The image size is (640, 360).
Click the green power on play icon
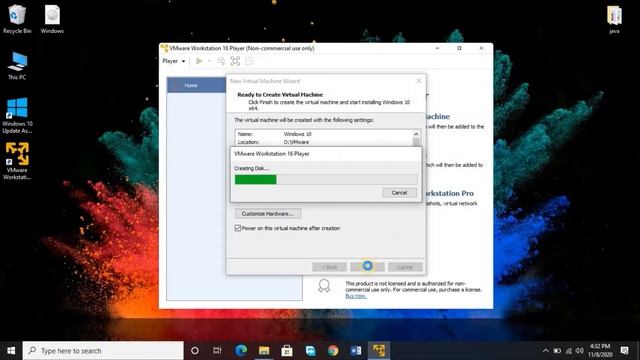pos(199,61)
